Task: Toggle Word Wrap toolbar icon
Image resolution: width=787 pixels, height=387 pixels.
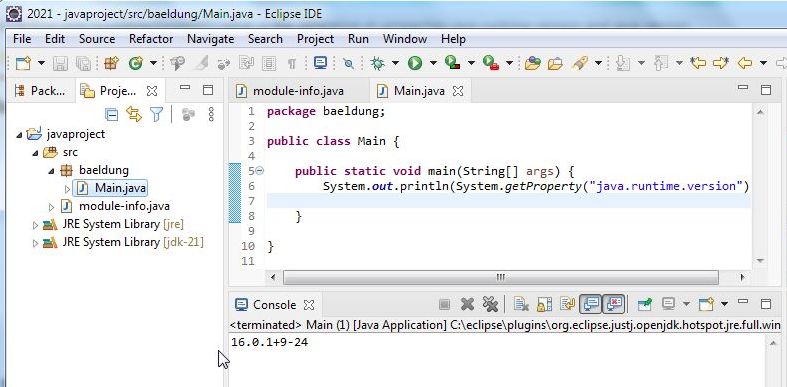Action: tap(247, 63)
